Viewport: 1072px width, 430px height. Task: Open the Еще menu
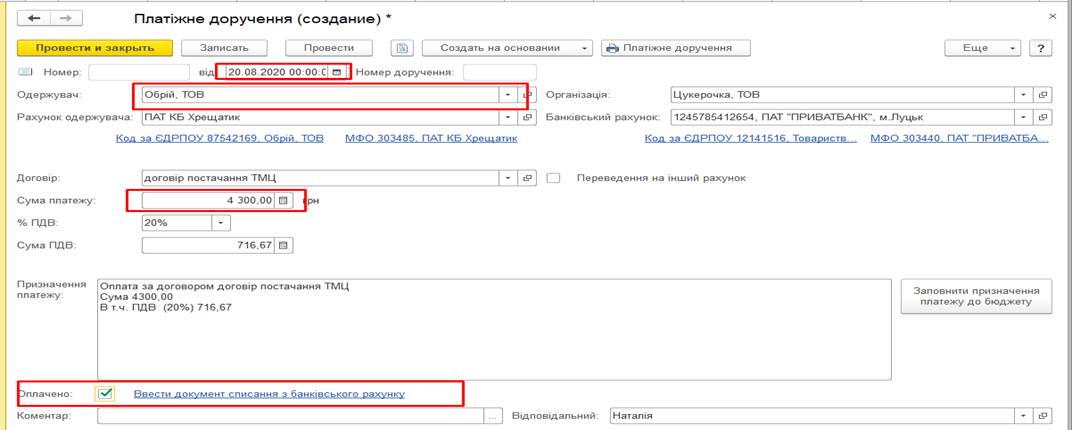pos(983,48)
